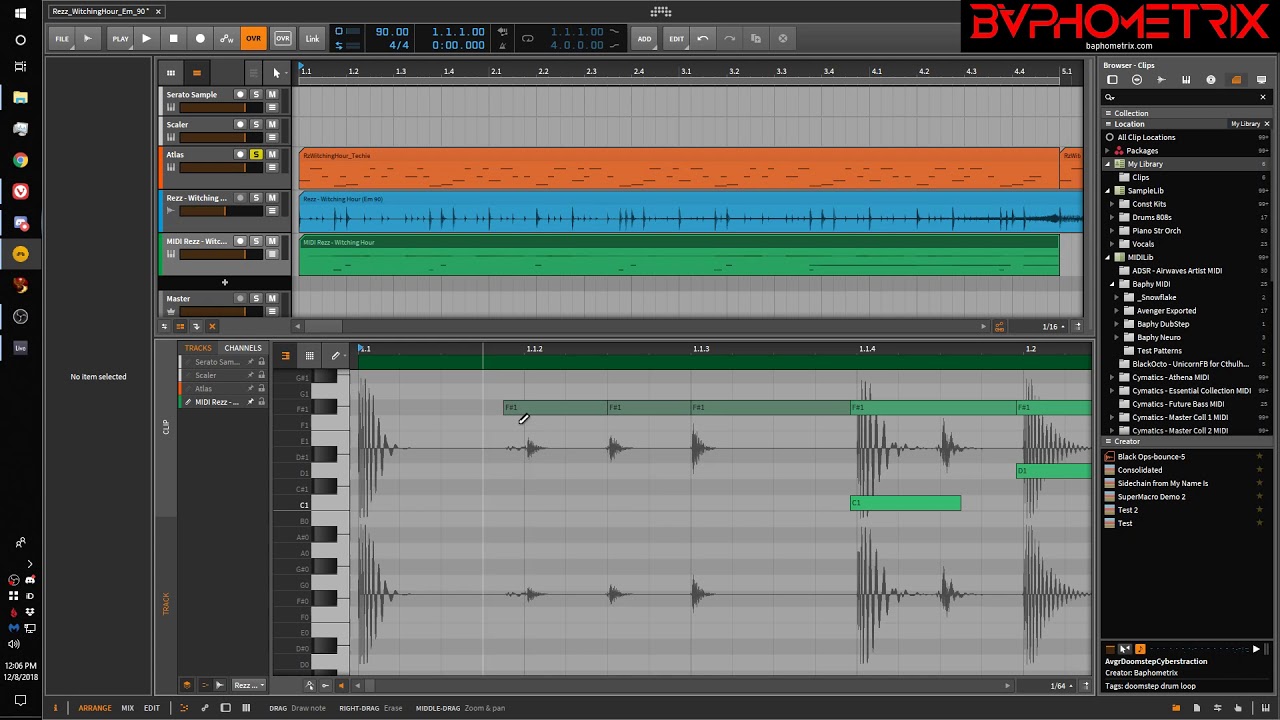Image resolution: width=1280 pixels, height=720 pixels.
Task: Open the PLAY menu
Action: click(120, 38)
